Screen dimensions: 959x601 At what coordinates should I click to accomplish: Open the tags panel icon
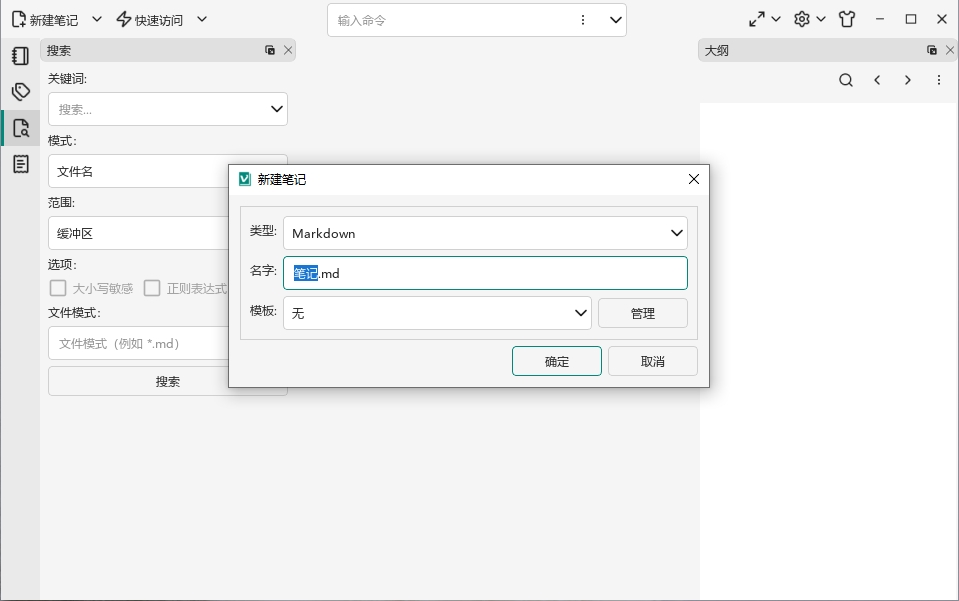coord(20,92)
